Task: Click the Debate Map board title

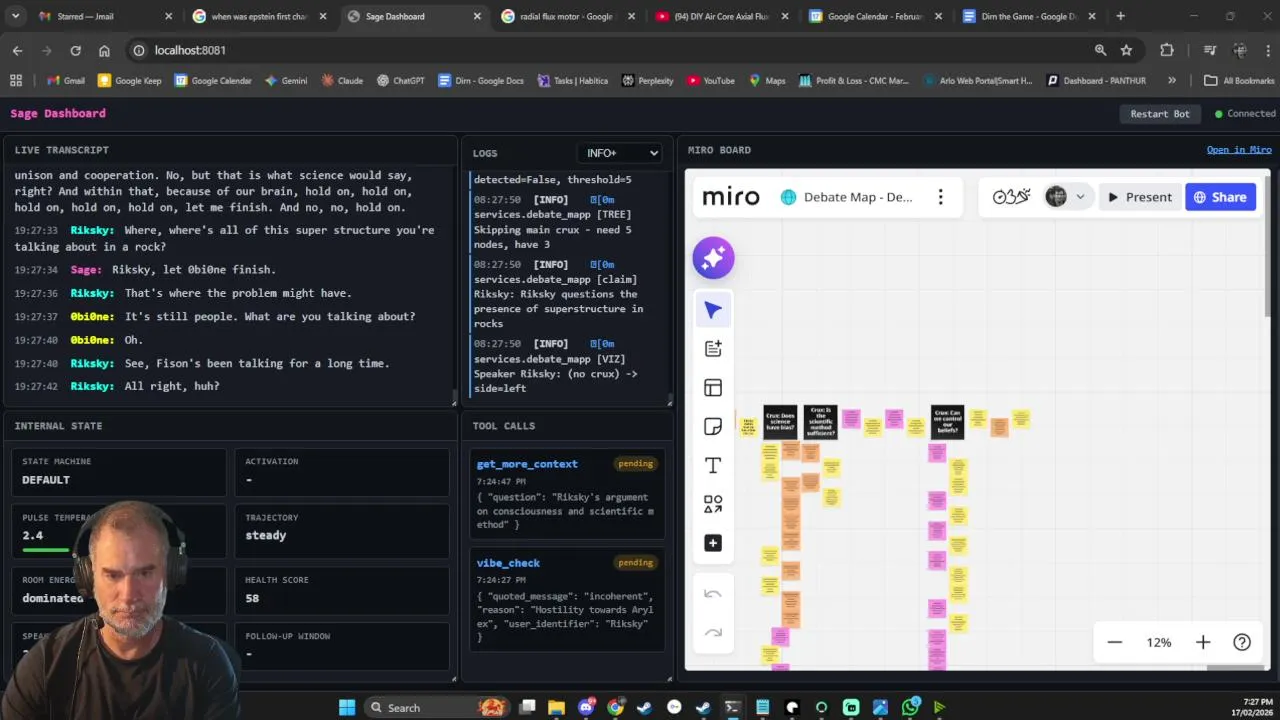Action: click(x=858, y=197)
